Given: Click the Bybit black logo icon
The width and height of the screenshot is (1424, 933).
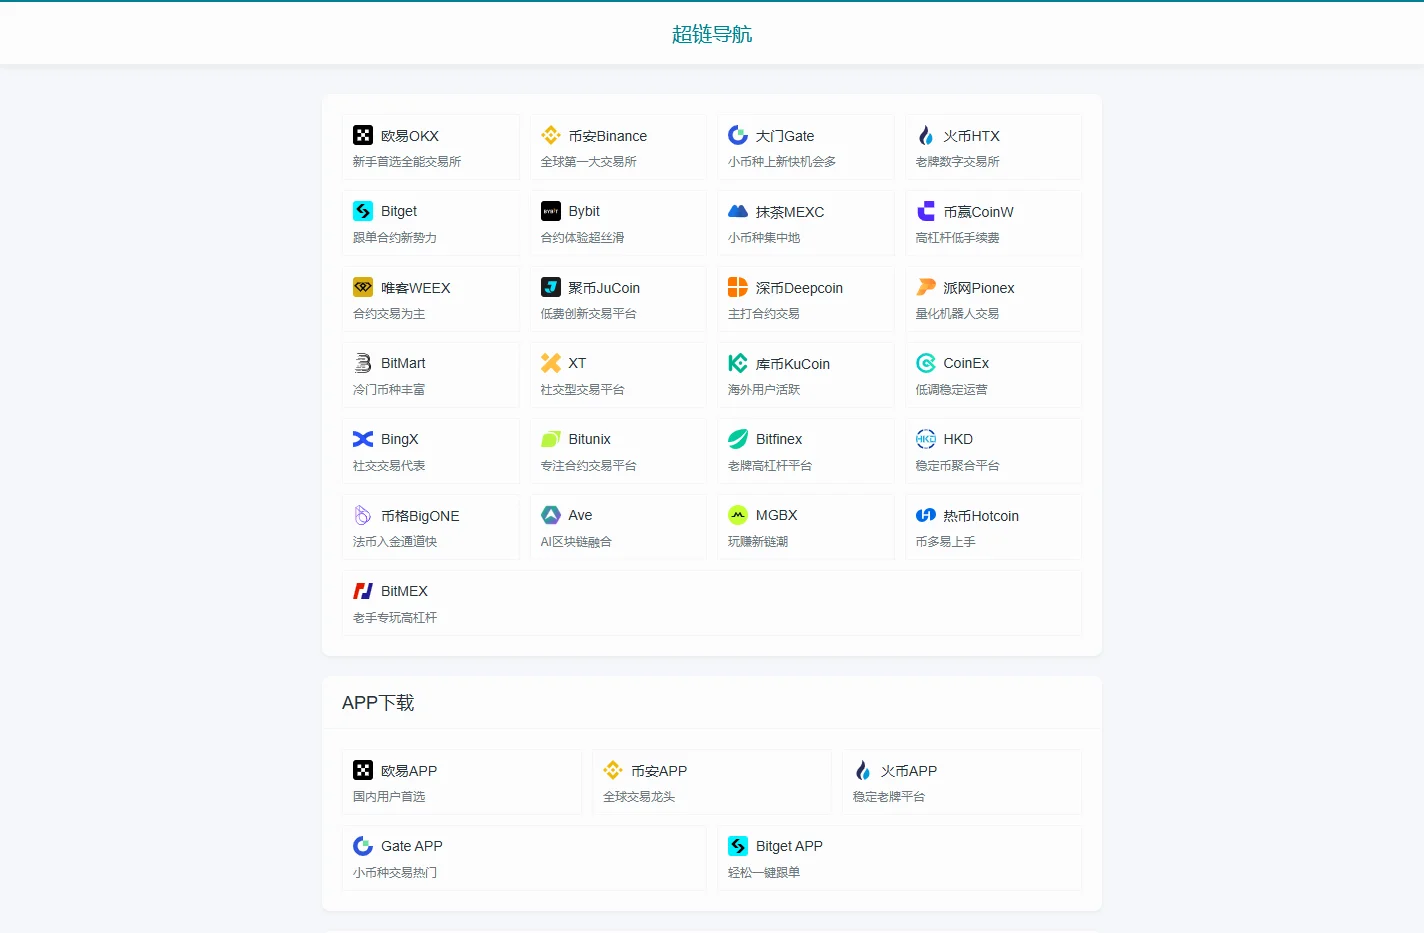Looking at the screenshot, I should click(x=551, y=211).
